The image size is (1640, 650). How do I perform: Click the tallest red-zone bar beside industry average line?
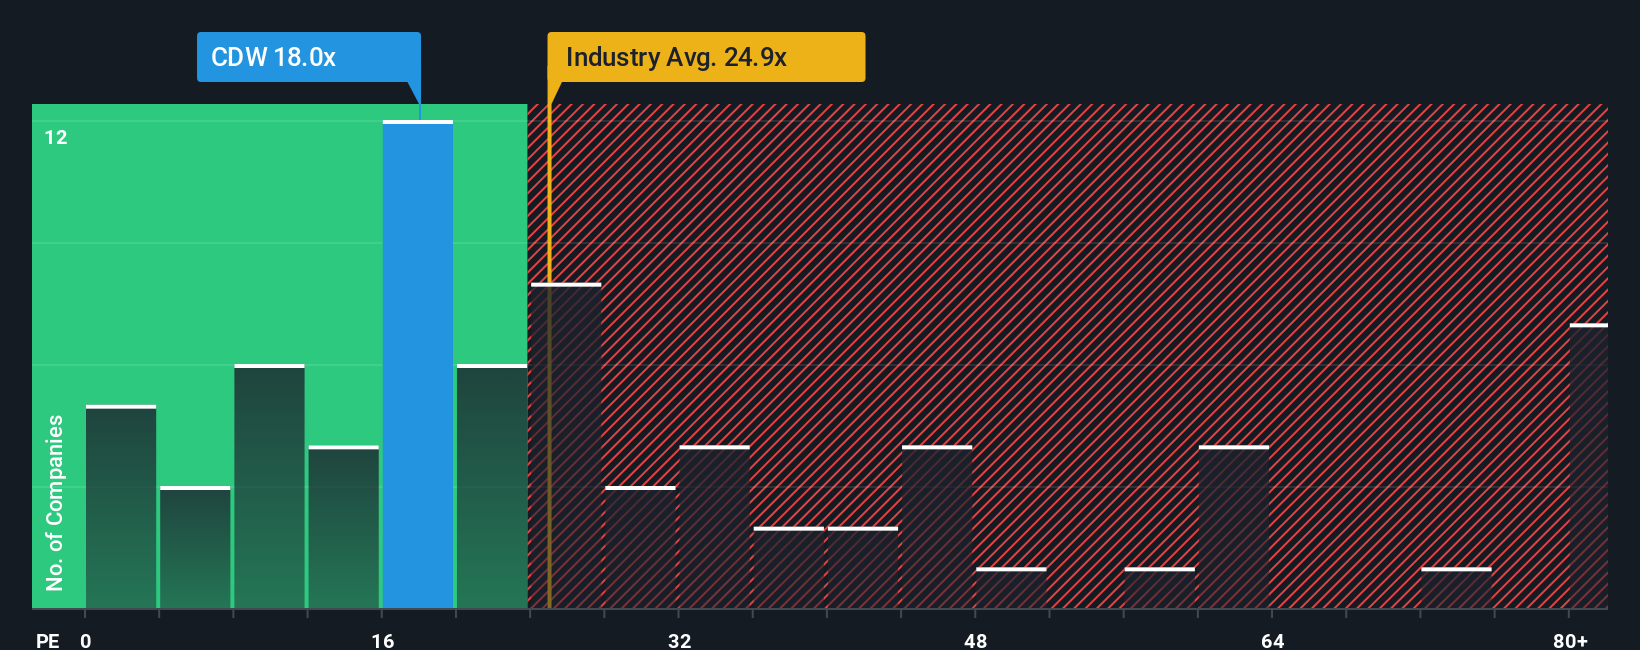click(566, 445)
